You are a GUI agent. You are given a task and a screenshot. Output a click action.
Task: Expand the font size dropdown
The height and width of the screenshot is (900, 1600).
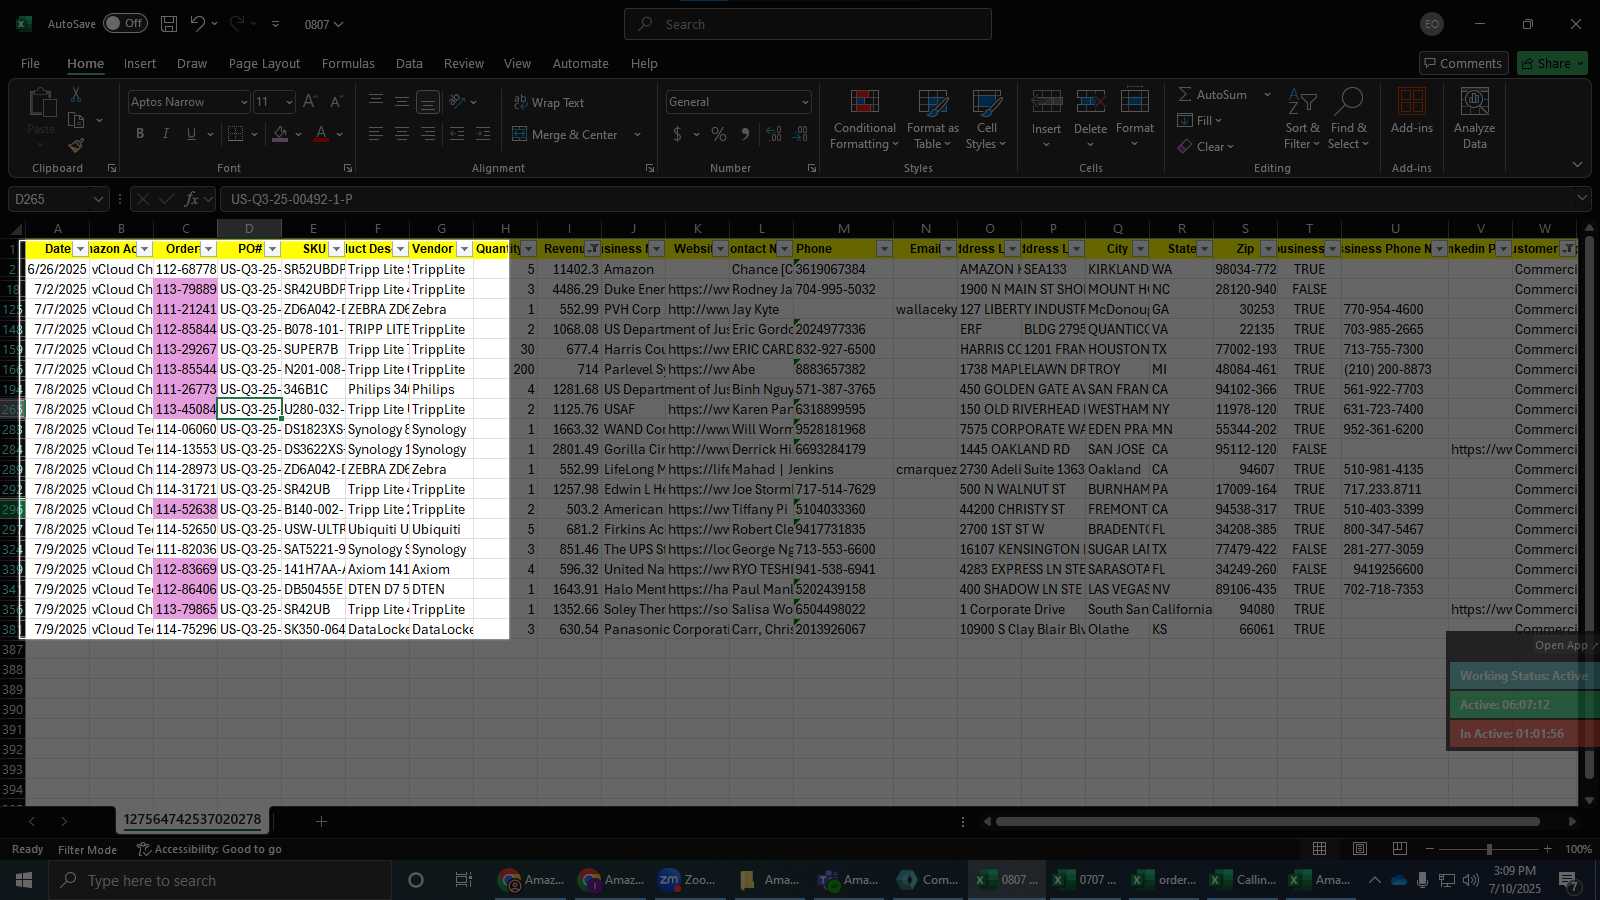pyautogui.click(x=289, y=102)
